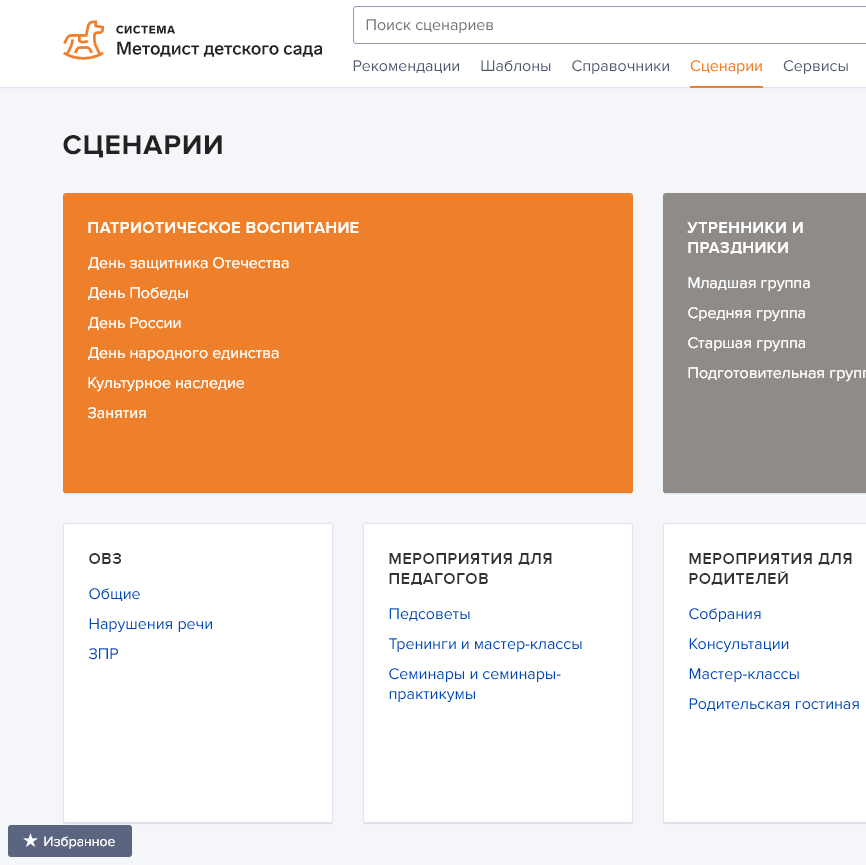Click Мероприятия для родителей heading
Screen dimensions: 866x865
(770, 568)
